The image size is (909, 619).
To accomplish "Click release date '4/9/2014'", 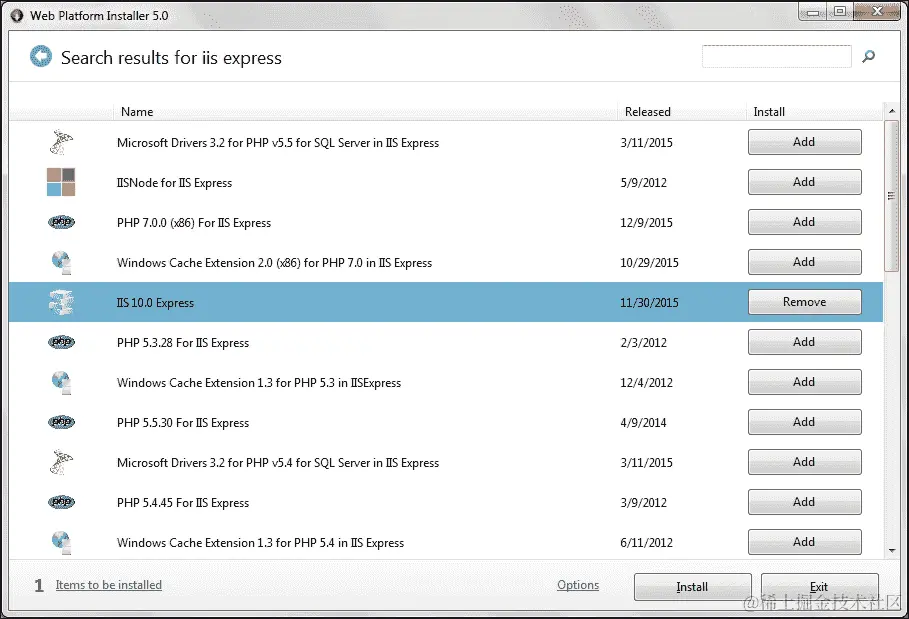I will 643,423.
